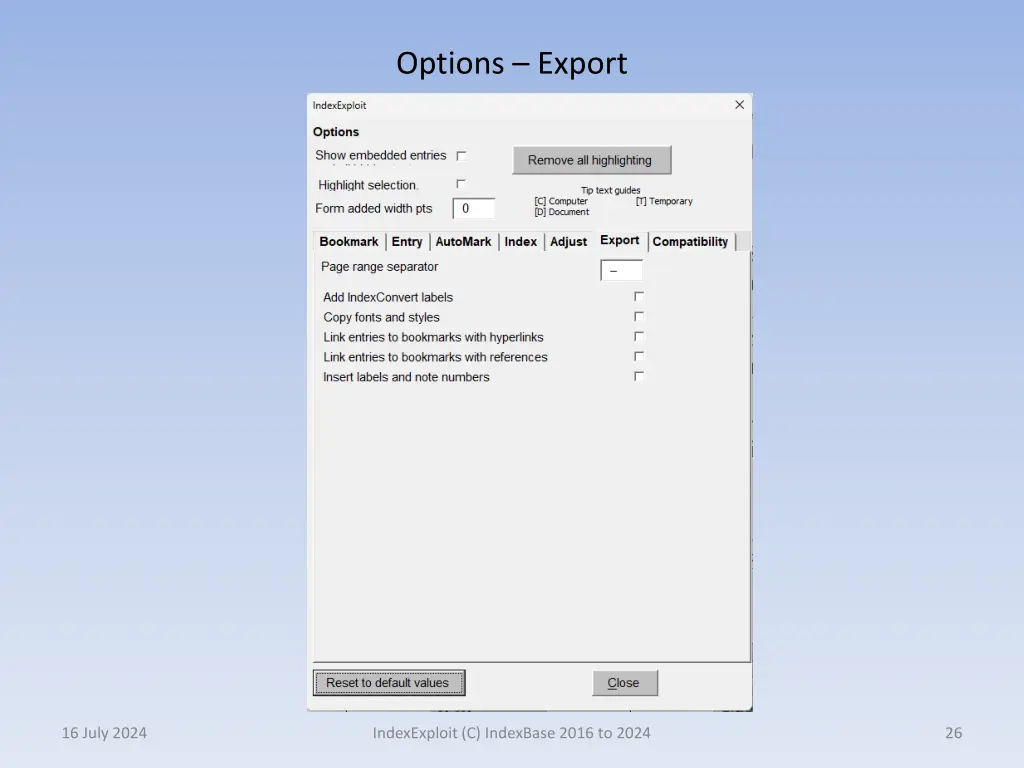The image size is (1024, 768).
Task: Click the Options heading
Action: coord(336,132)
